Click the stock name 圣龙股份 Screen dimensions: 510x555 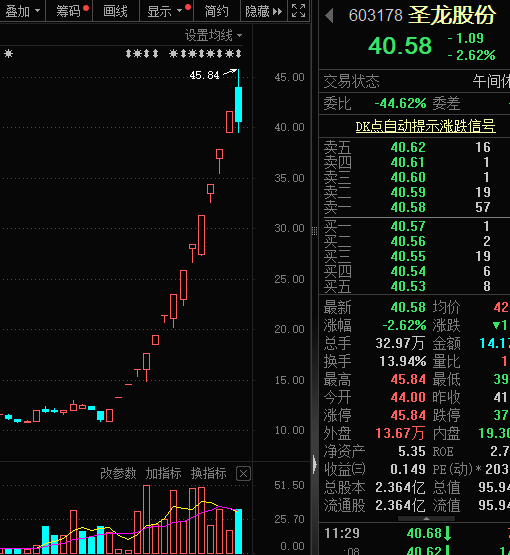point(451,15)
